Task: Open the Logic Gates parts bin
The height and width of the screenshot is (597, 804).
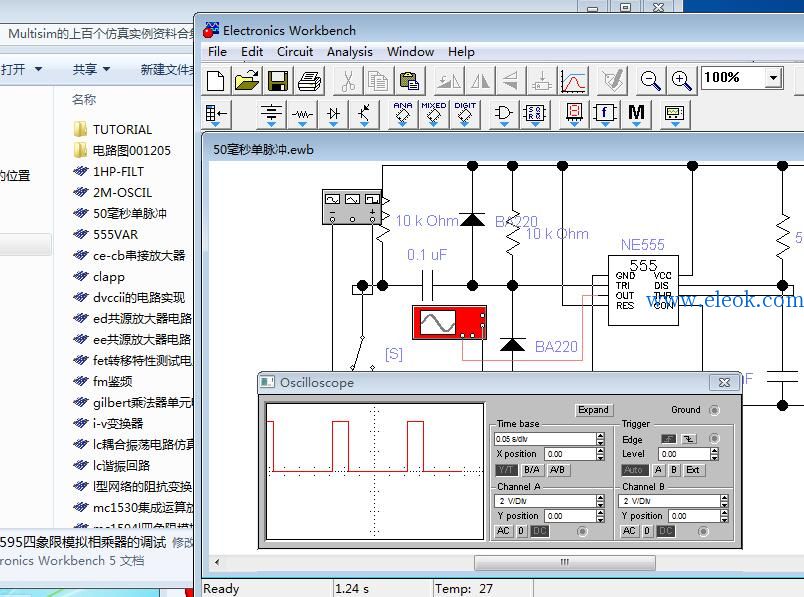Action: point(503,114)
